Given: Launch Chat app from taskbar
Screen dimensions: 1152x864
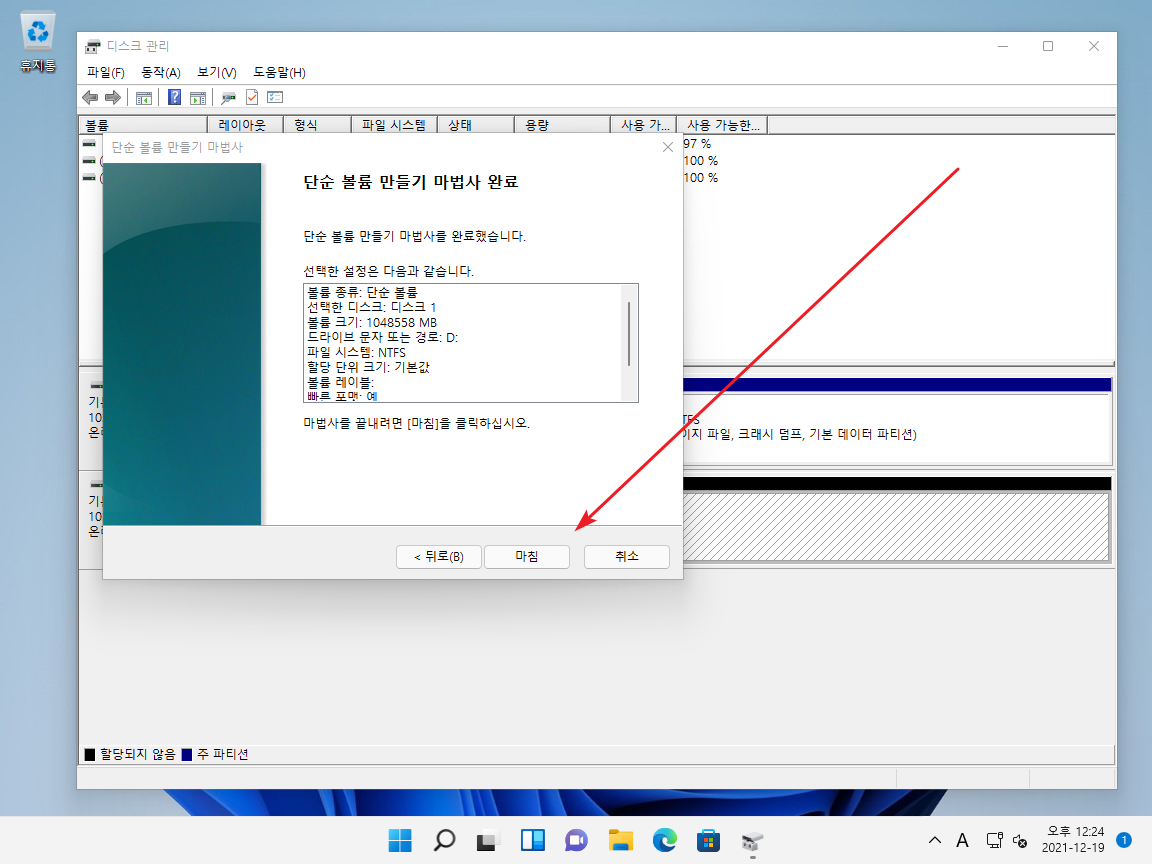Looking at the screenshot, I should [x=577, y=840].
